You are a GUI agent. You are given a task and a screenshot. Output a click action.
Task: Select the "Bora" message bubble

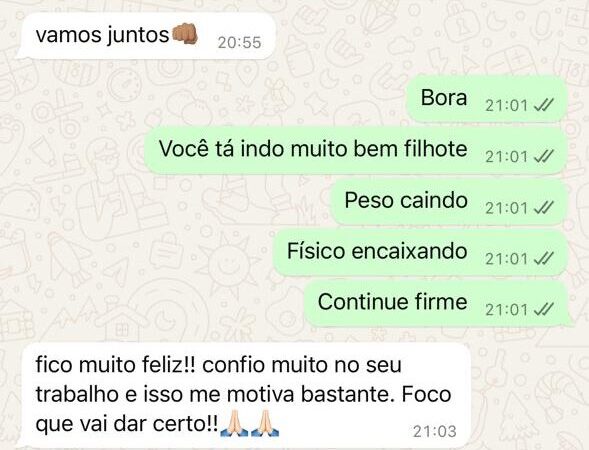pyautogui.click(x=487, y=98)
